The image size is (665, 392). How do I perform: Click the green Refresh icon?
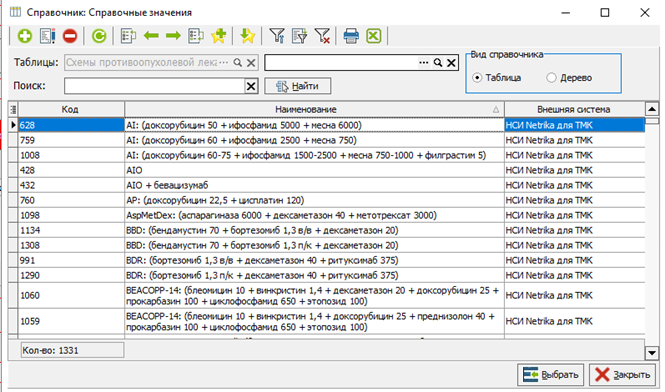(x=99, y=36)
